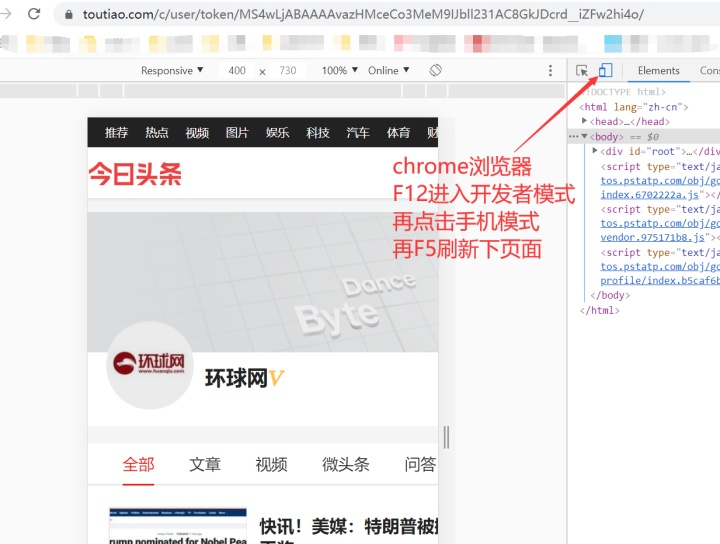Select the 全部 content tab
Screen dimensions: 720x544
(x=138, y=465)
